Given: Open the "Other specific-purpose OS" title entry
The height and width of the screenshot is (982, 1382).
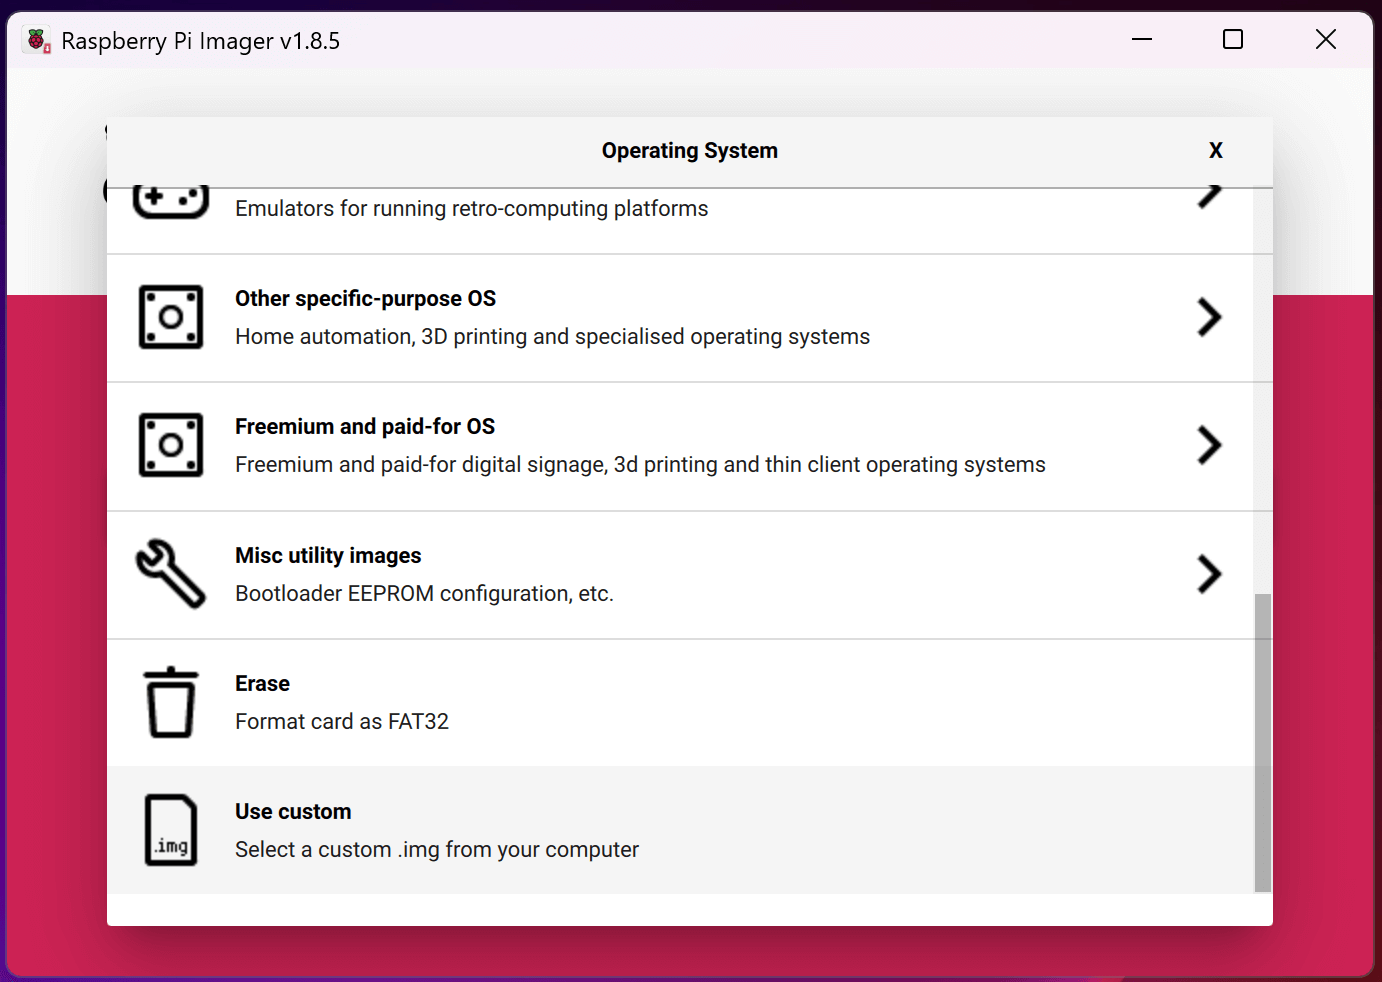Looking at the screenshot, I should pyautogui.click(x=365, y=299).
